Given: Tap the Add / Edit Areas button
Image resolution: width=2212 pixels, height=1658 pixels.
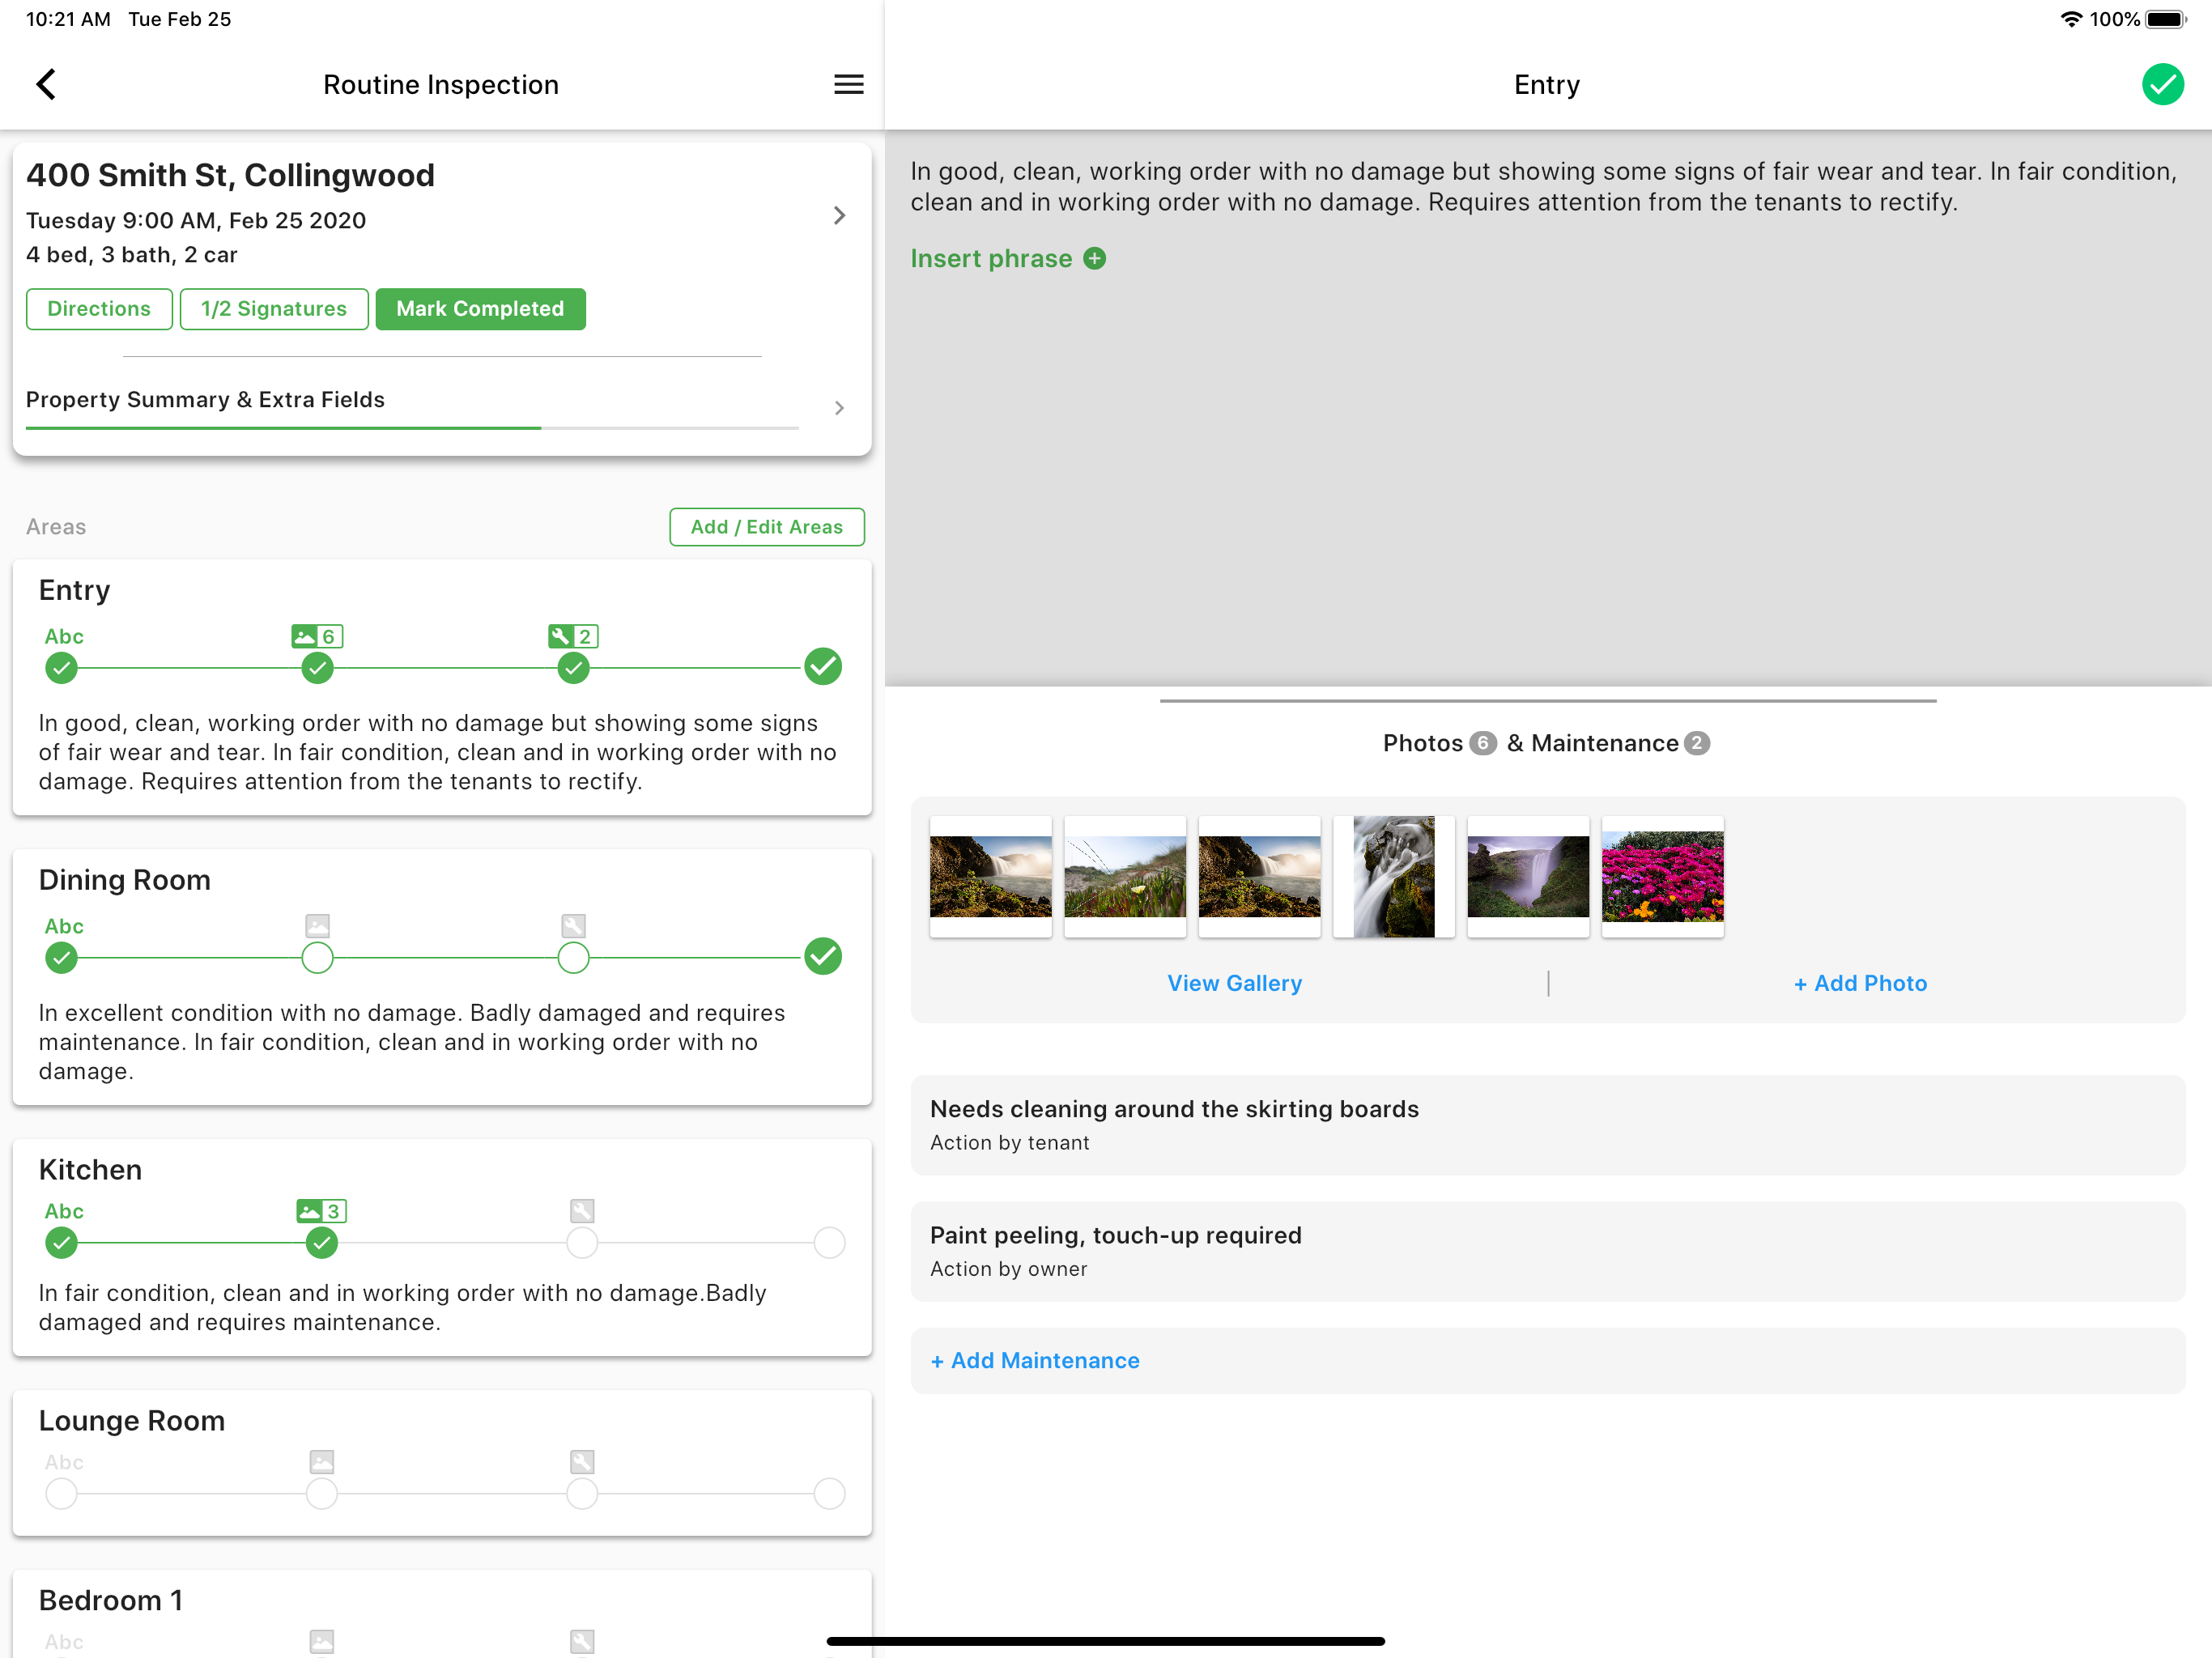Looking at the screenshot, I should tap(767, 527).
